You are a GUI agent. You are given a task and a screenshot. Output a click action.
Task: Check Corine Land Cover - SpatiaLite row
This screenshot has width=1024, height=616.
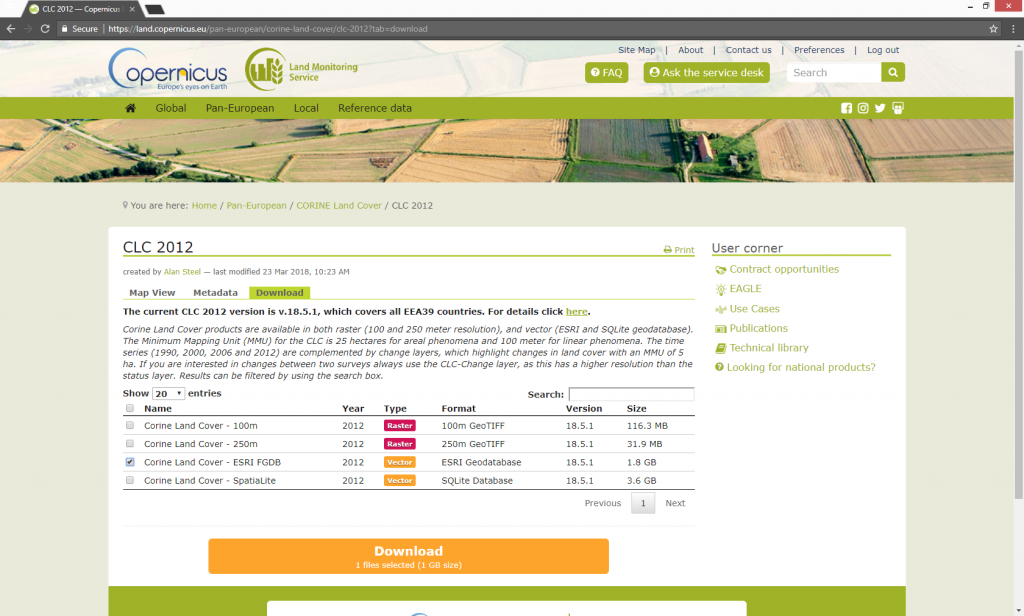(x=130, y=480)
